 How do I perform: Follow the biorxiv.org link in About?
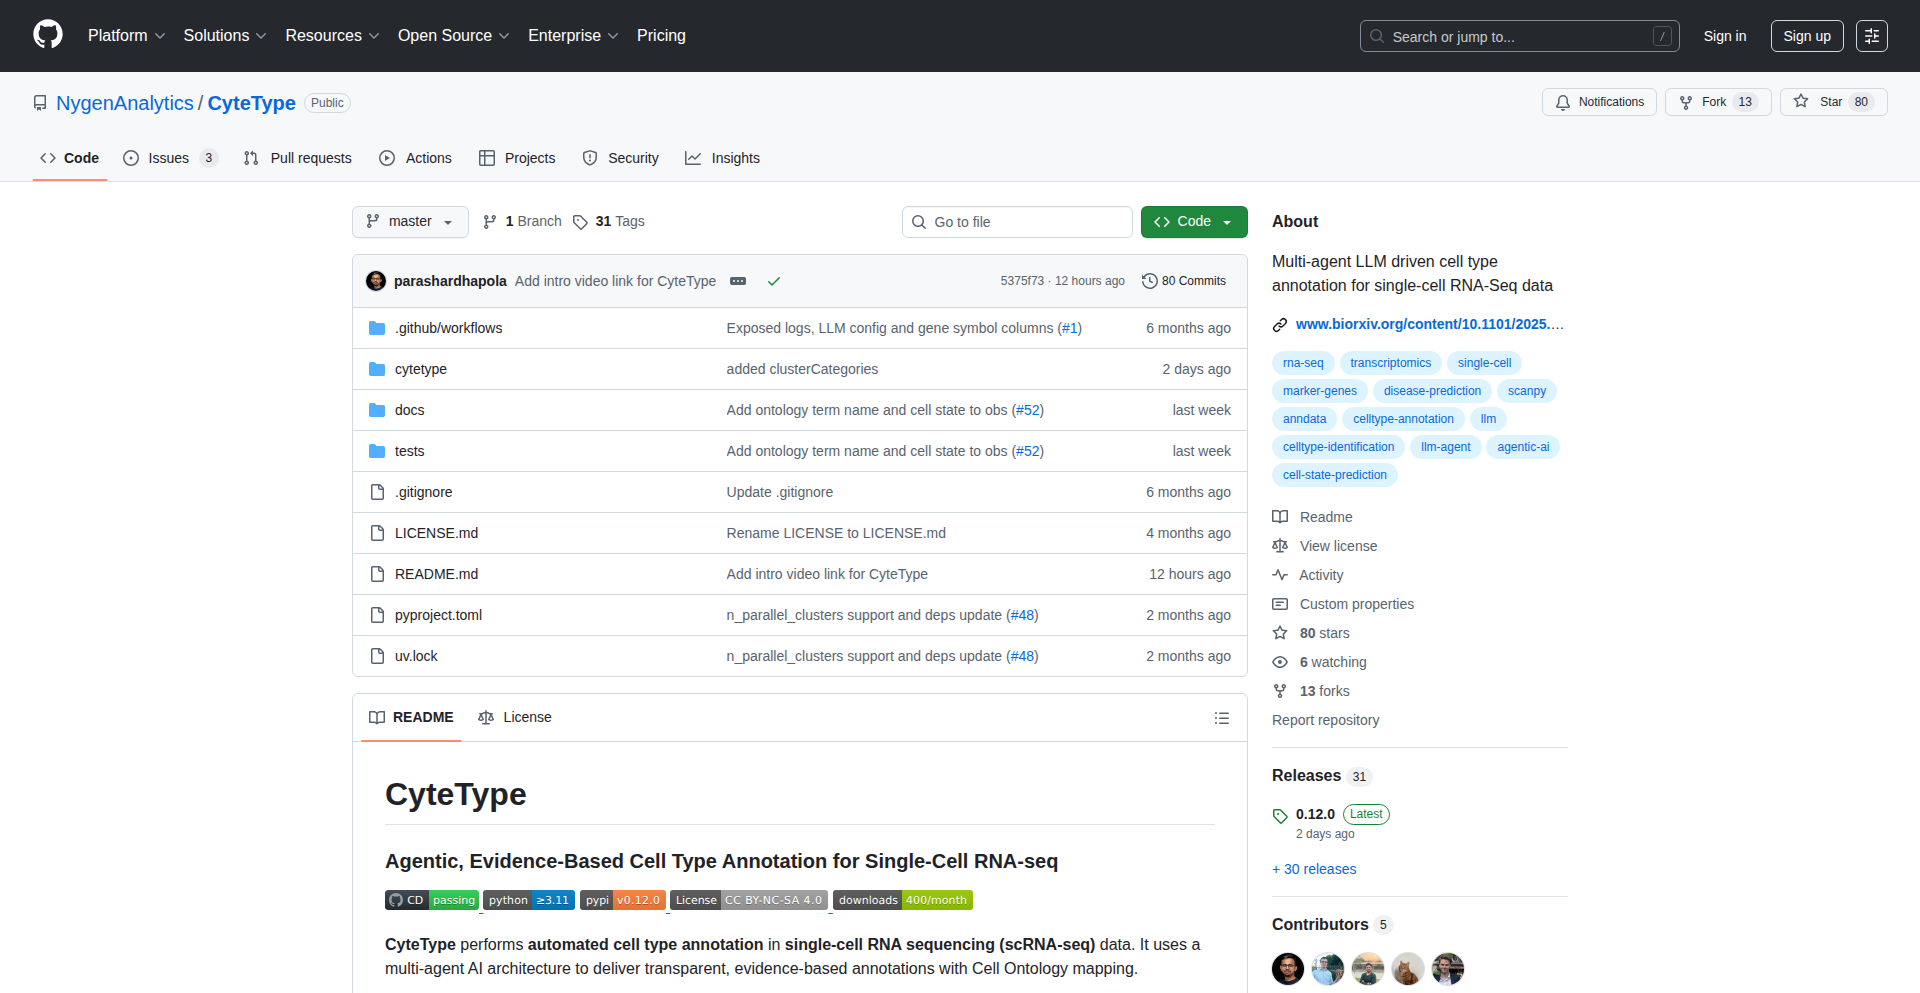tap(1429, 324)
